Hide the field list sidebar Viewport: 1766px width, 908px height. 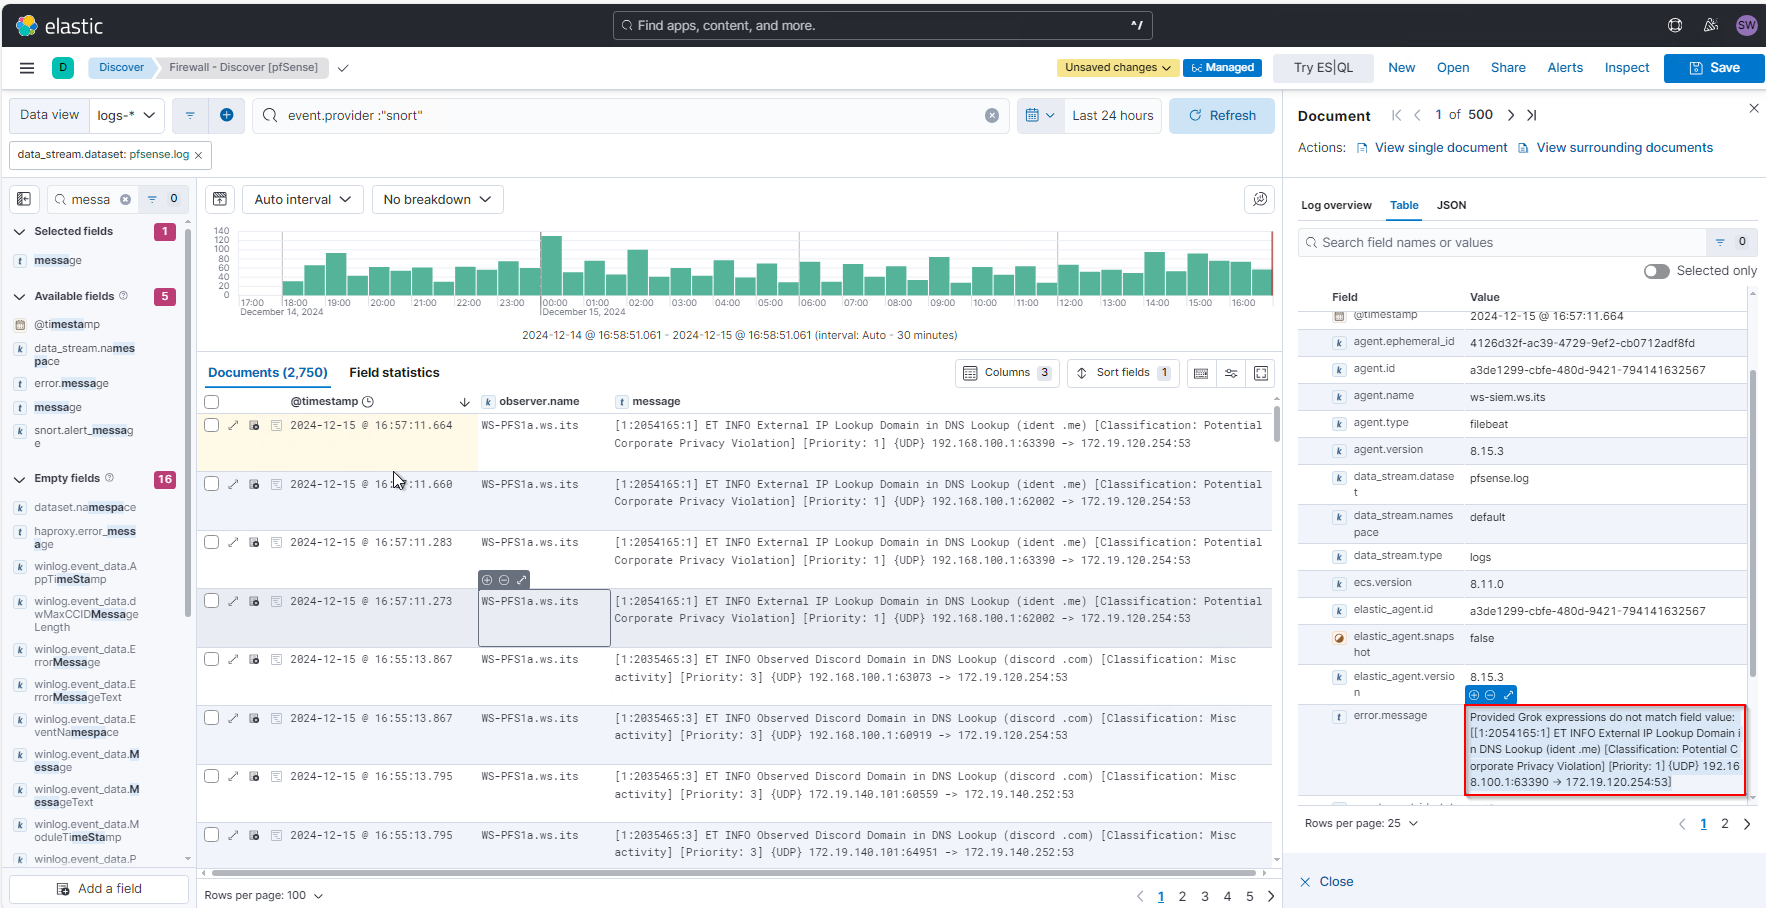pyautogui.click(x=24, y=199)
